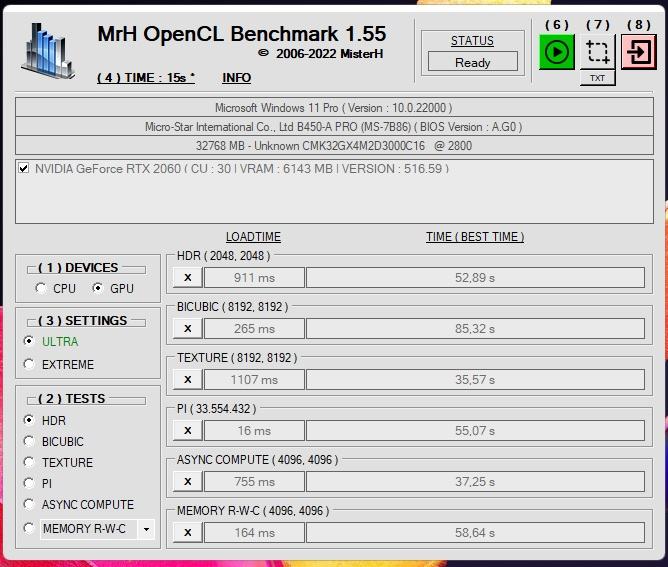This screenshot has width=668, height=567.
Task: Clear the MEMORY R-W-C result with X button
Action: pos(188,532)
